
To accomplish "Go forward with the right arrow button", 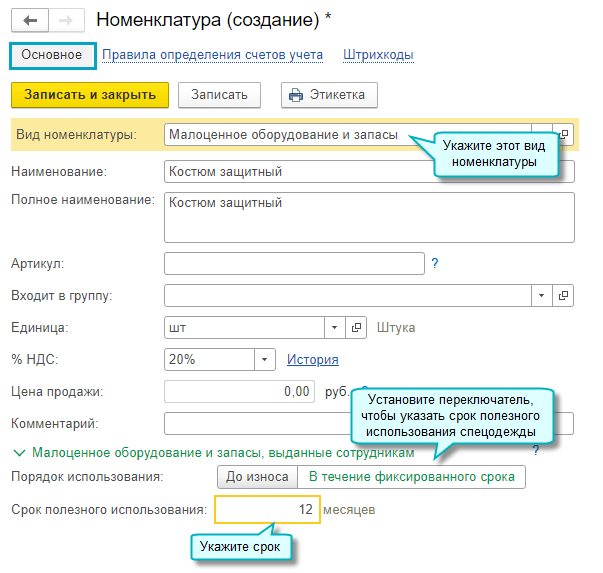I will [67, 20].
